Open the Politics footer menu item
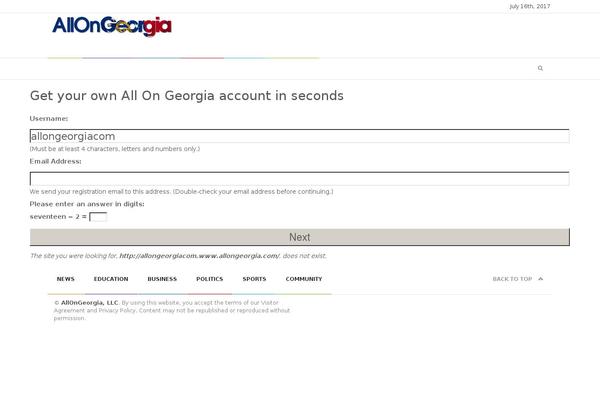This screenshot has height=400, width=600. tap(209, 279)
